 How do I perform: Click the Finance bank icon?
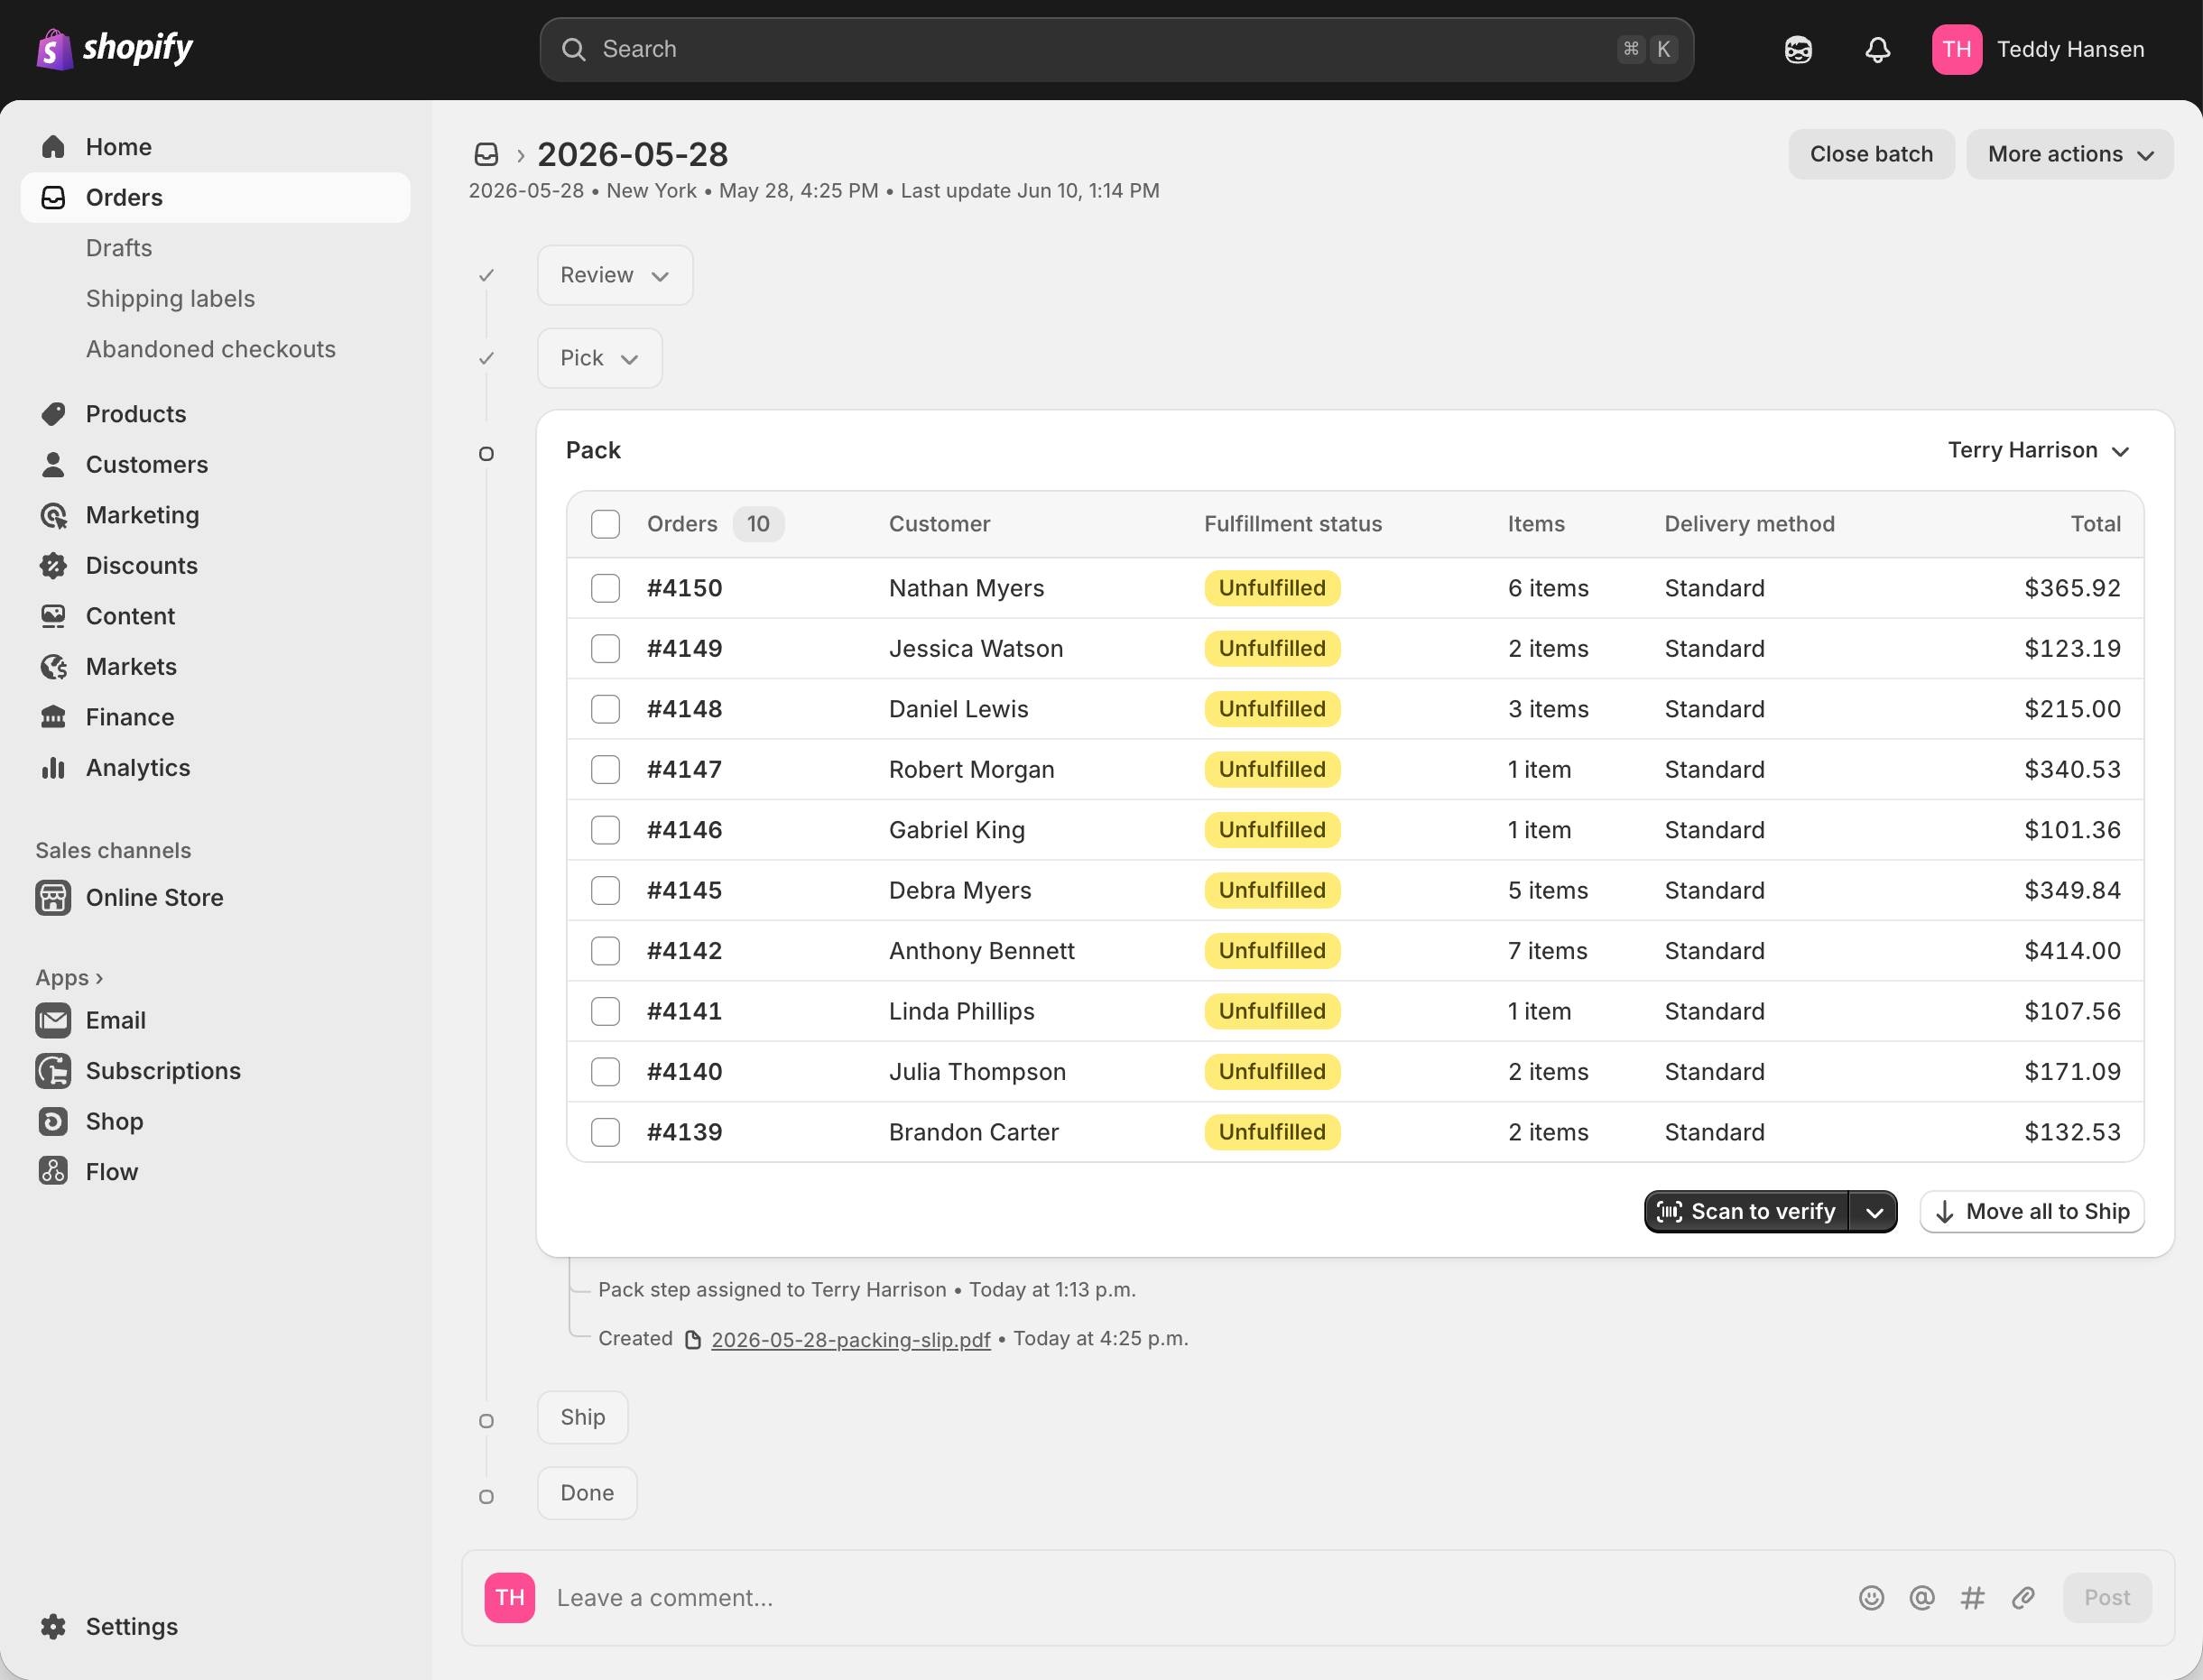(53, 717)
